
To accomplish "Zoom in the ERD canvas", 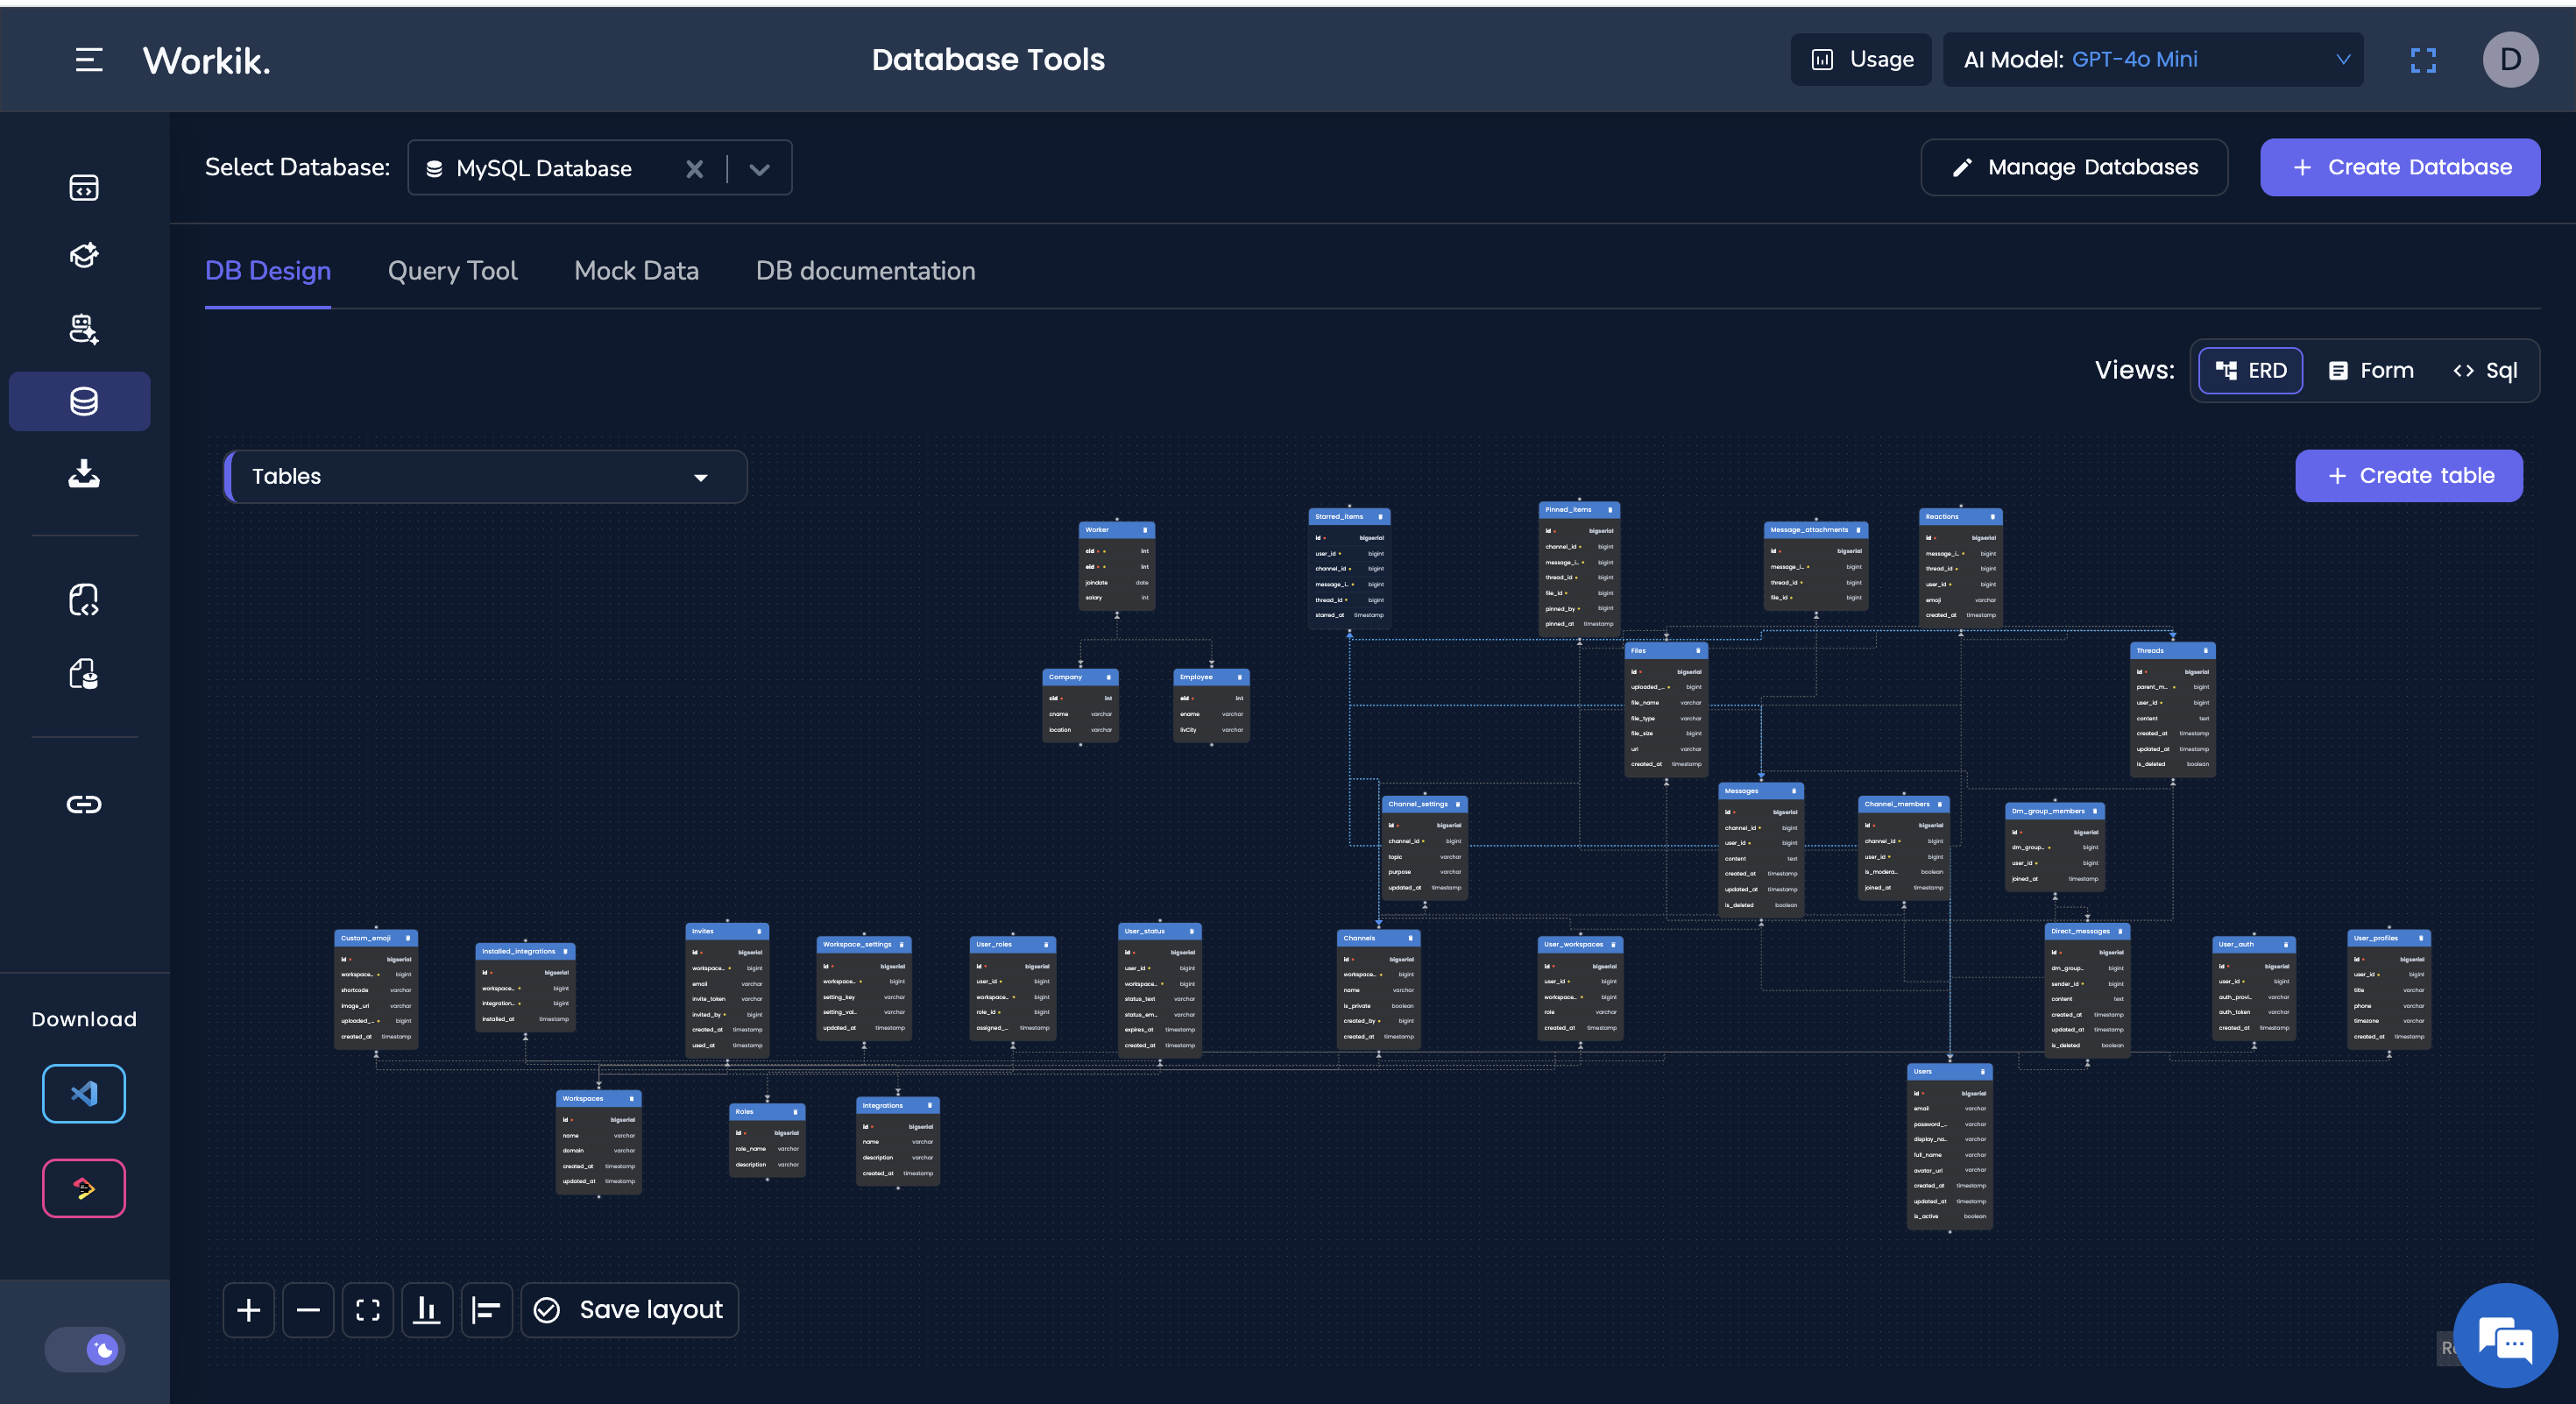I will coord(249,1310).
